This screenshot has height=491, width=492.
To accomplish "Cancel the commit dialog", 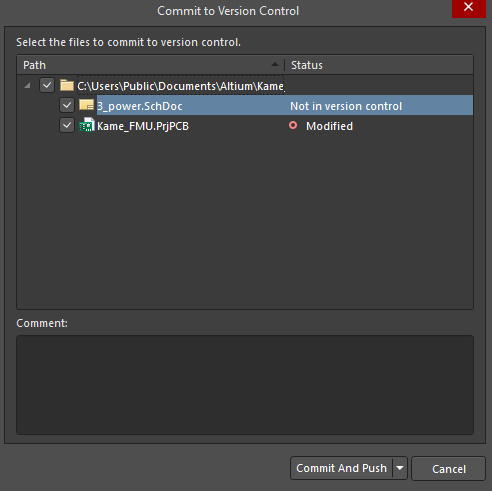I will coord(448,469).
